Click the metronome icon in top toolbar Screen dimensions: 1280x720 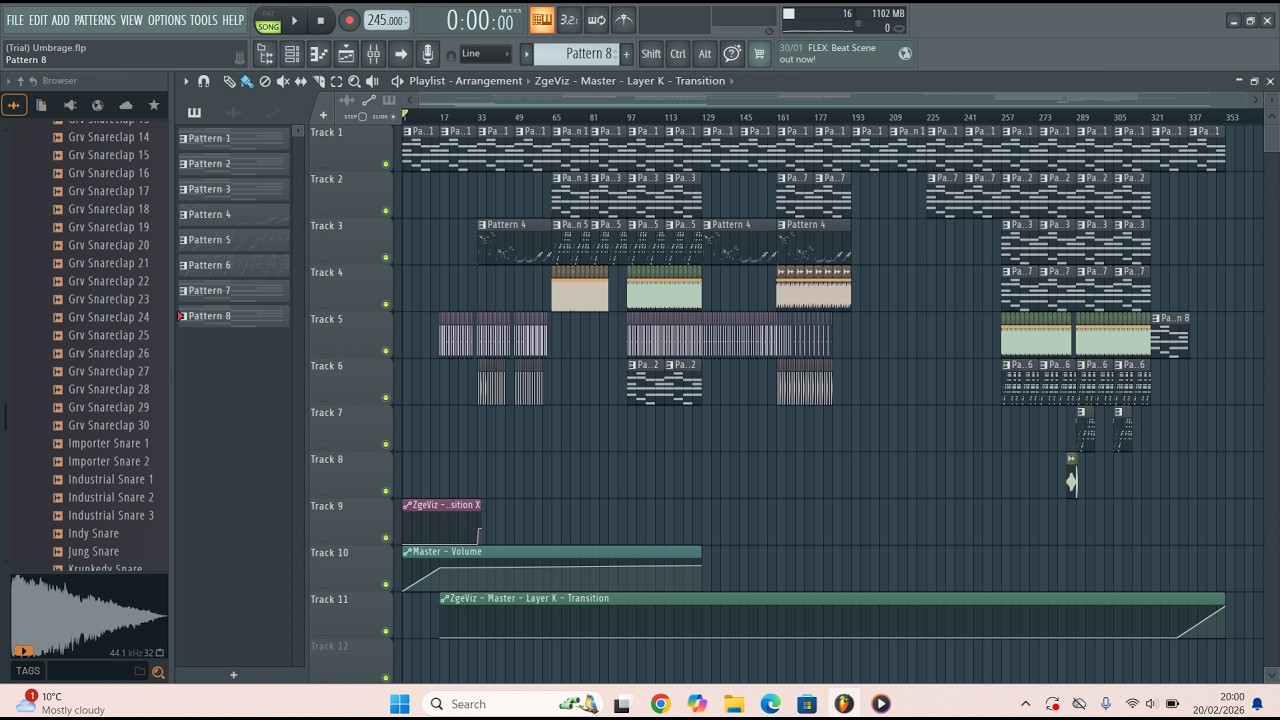click(623, 19)
